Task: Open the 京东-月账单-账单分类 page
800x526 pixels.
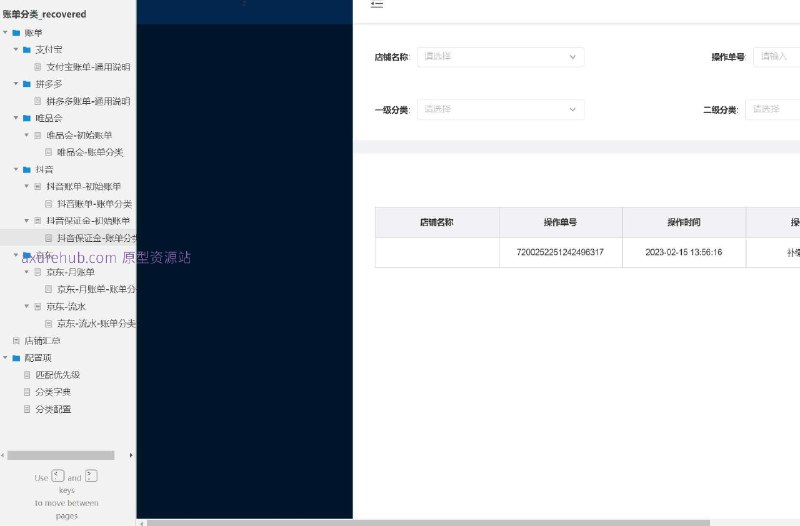Action: tap(96, 289)
